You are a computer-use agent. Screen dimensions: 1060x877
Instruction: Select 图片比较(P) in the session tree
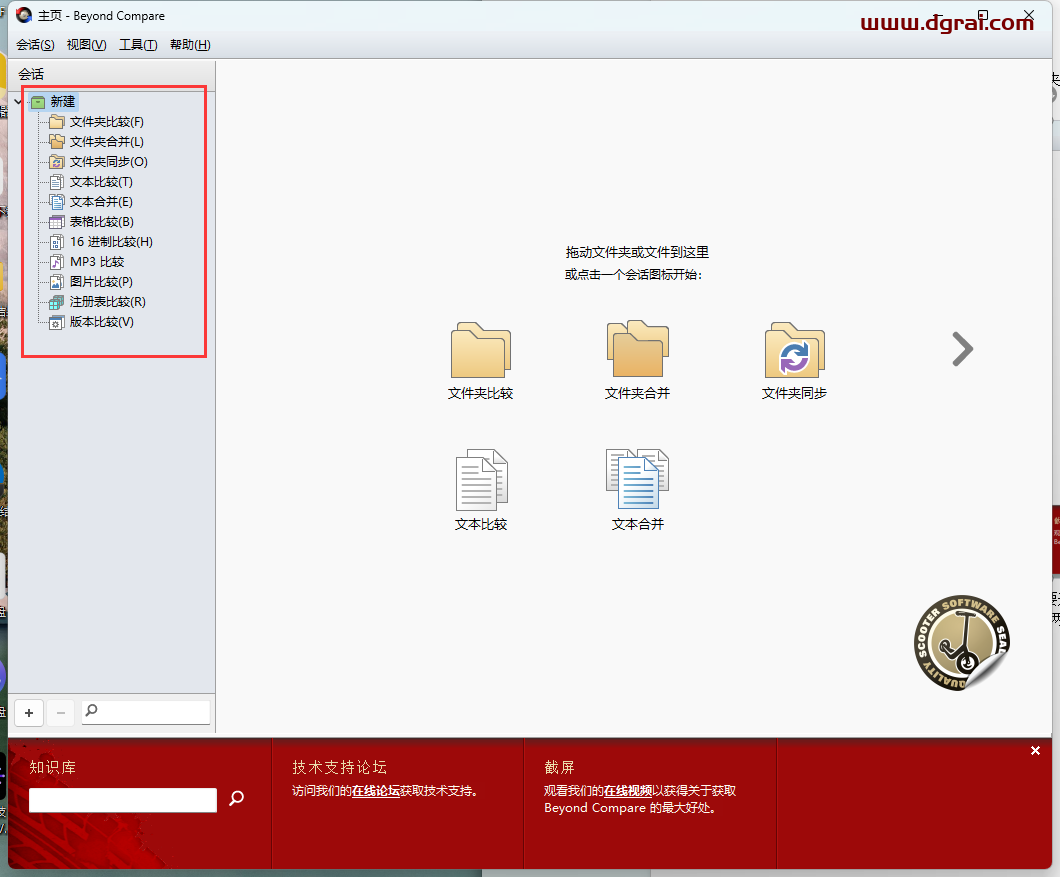point(101,281)
